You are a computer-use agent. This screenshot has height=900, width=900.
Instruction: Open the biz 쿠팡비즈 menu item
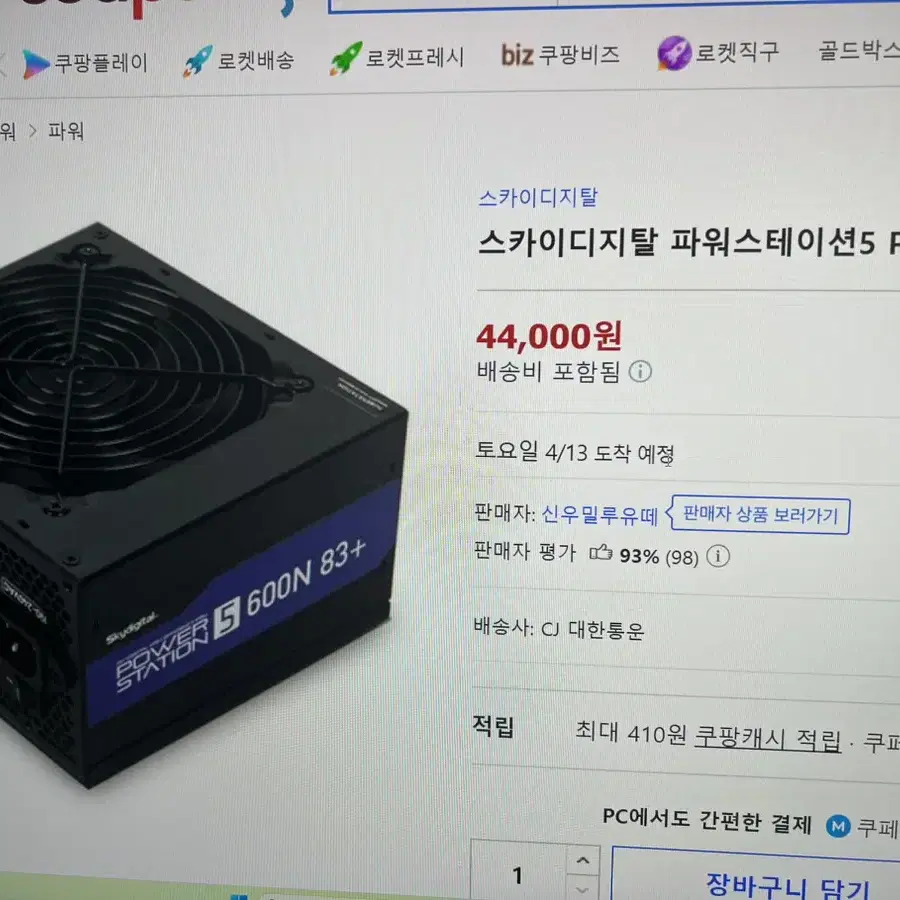click(560, 56)
